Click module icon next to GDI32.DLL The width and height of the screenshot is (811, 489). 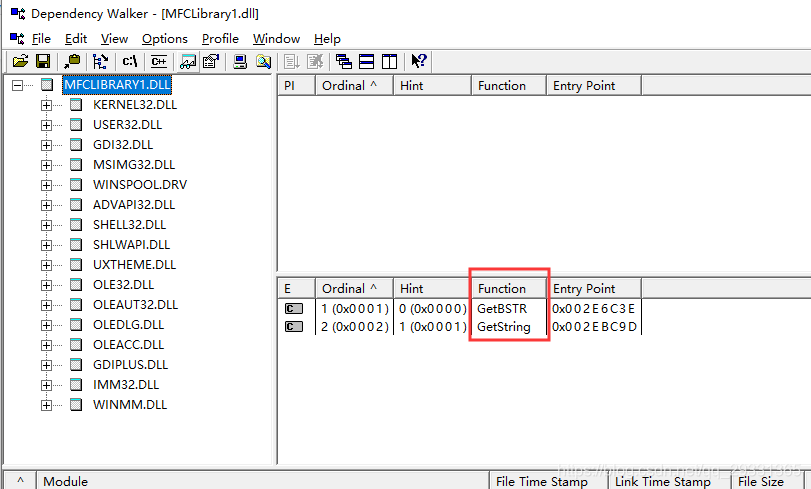tap(76, 145)
